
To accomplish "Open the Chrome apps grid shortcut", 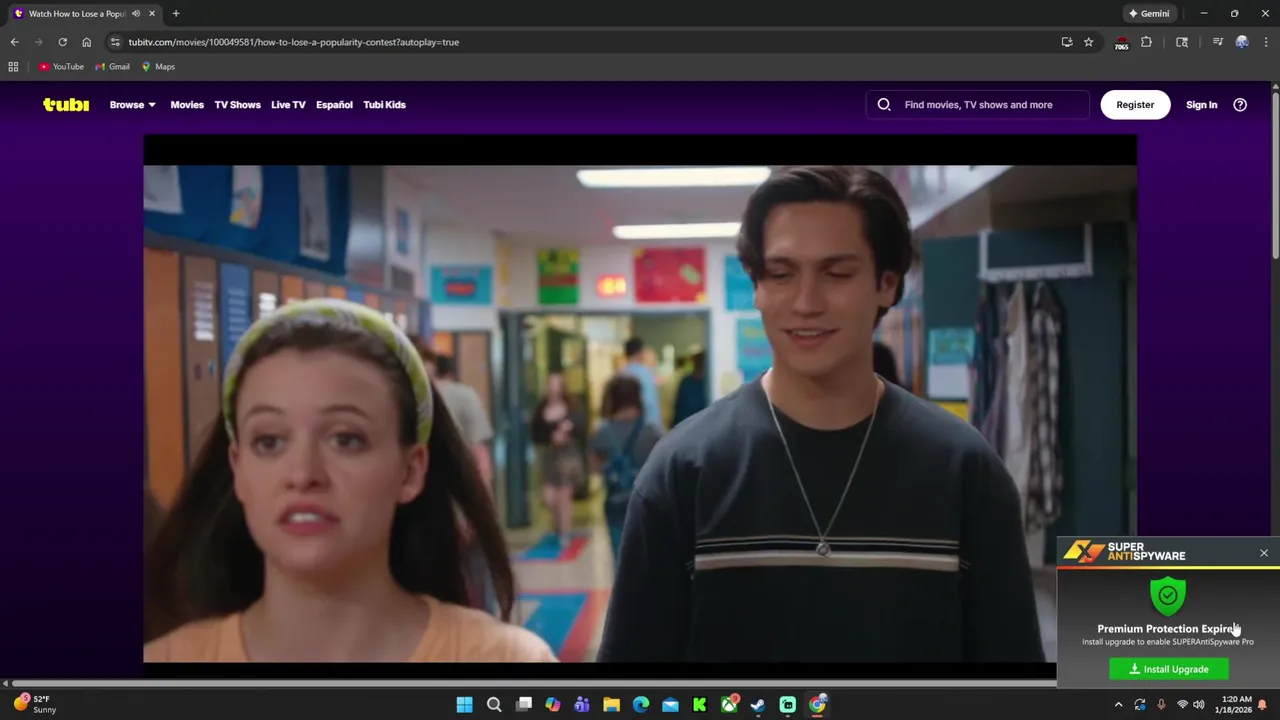I will coord(13,67).
